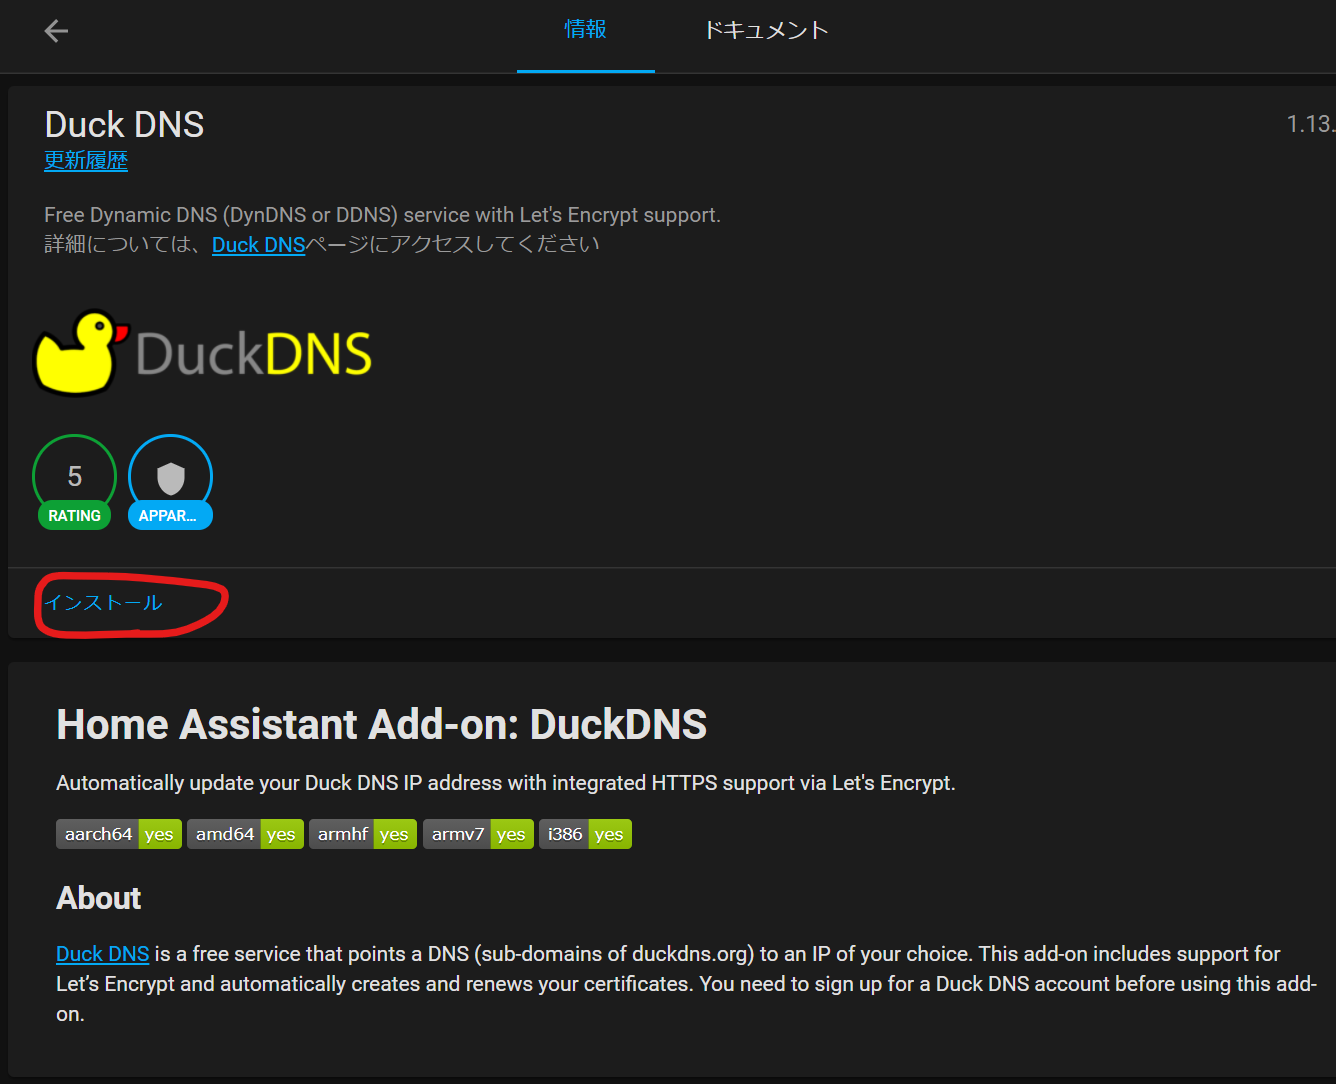Click the AppArmor shield badge

170,482
